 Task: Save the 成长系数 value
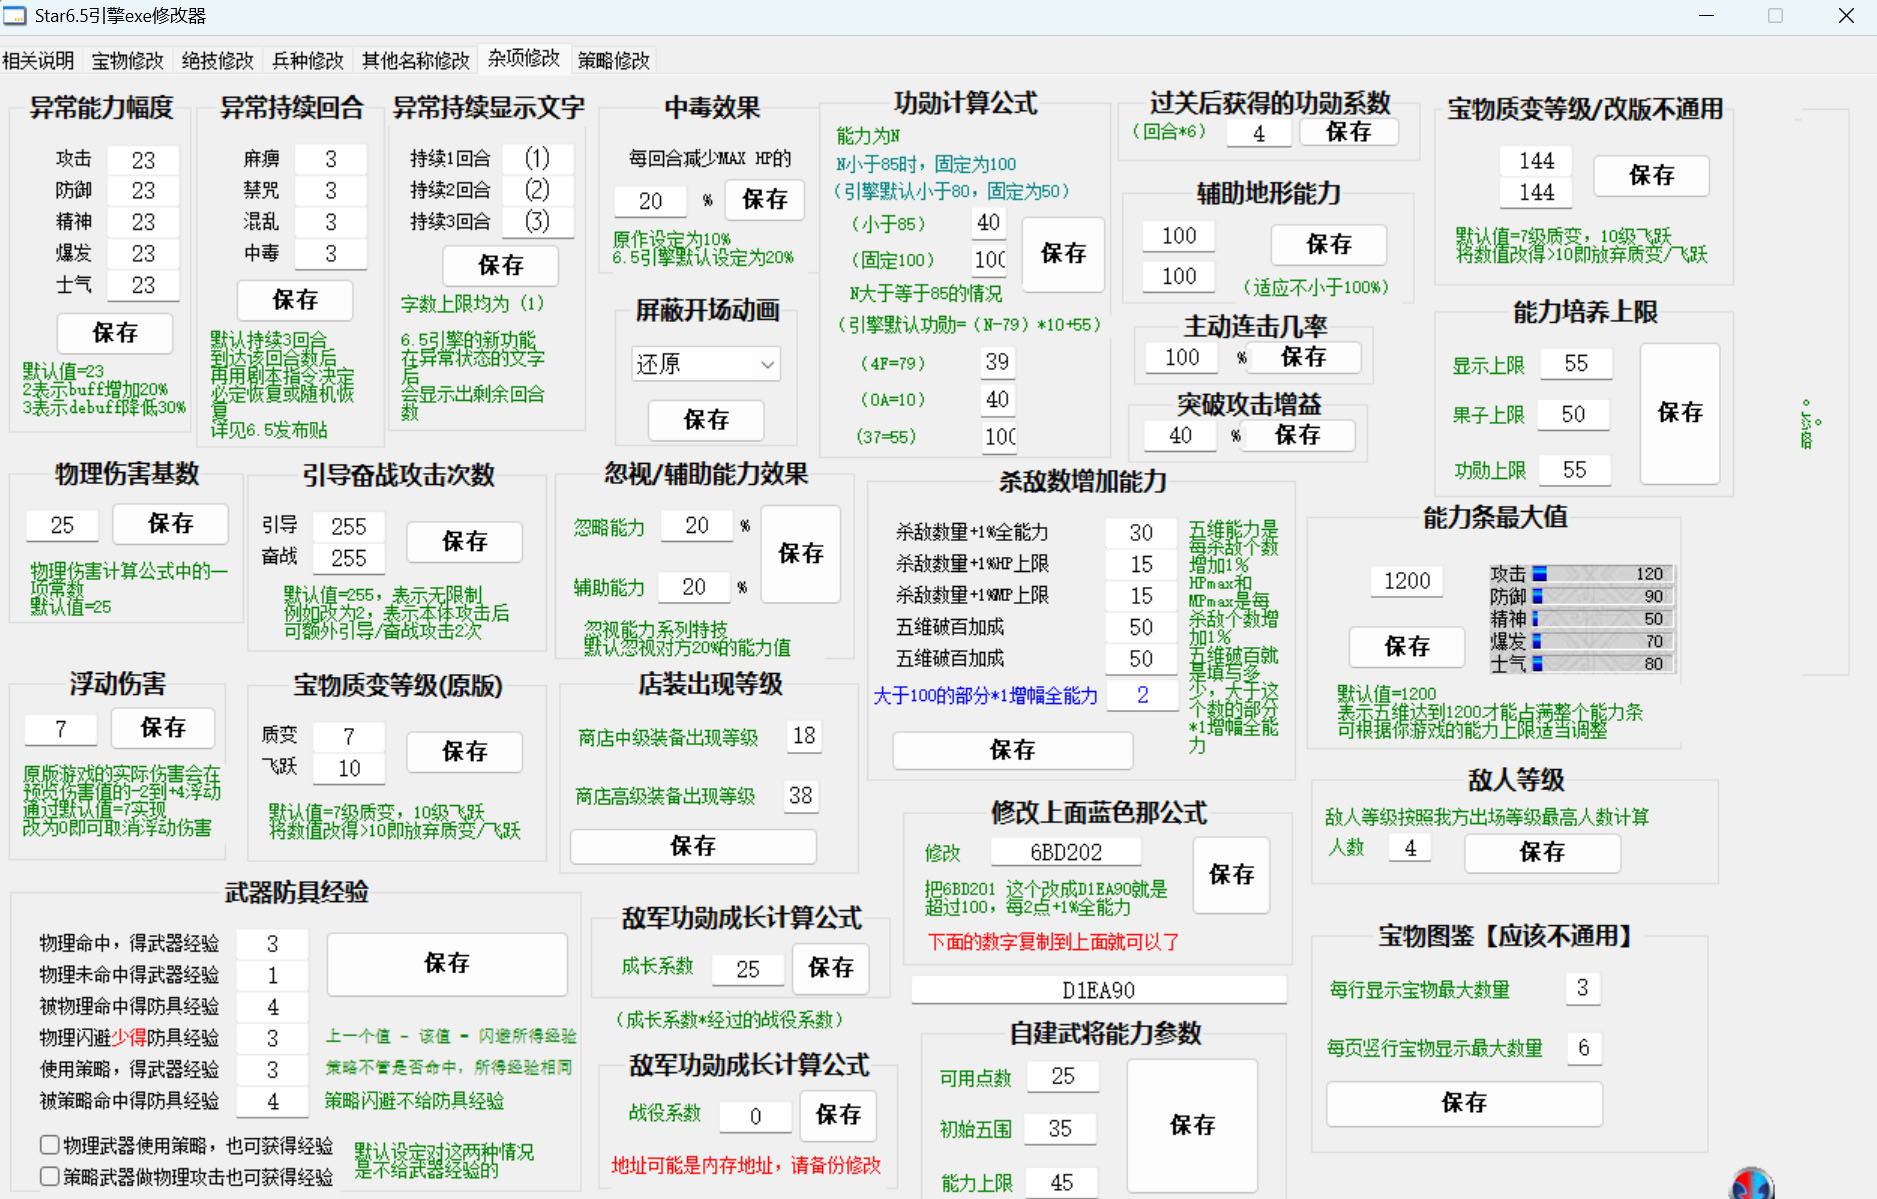pos(831,968)
